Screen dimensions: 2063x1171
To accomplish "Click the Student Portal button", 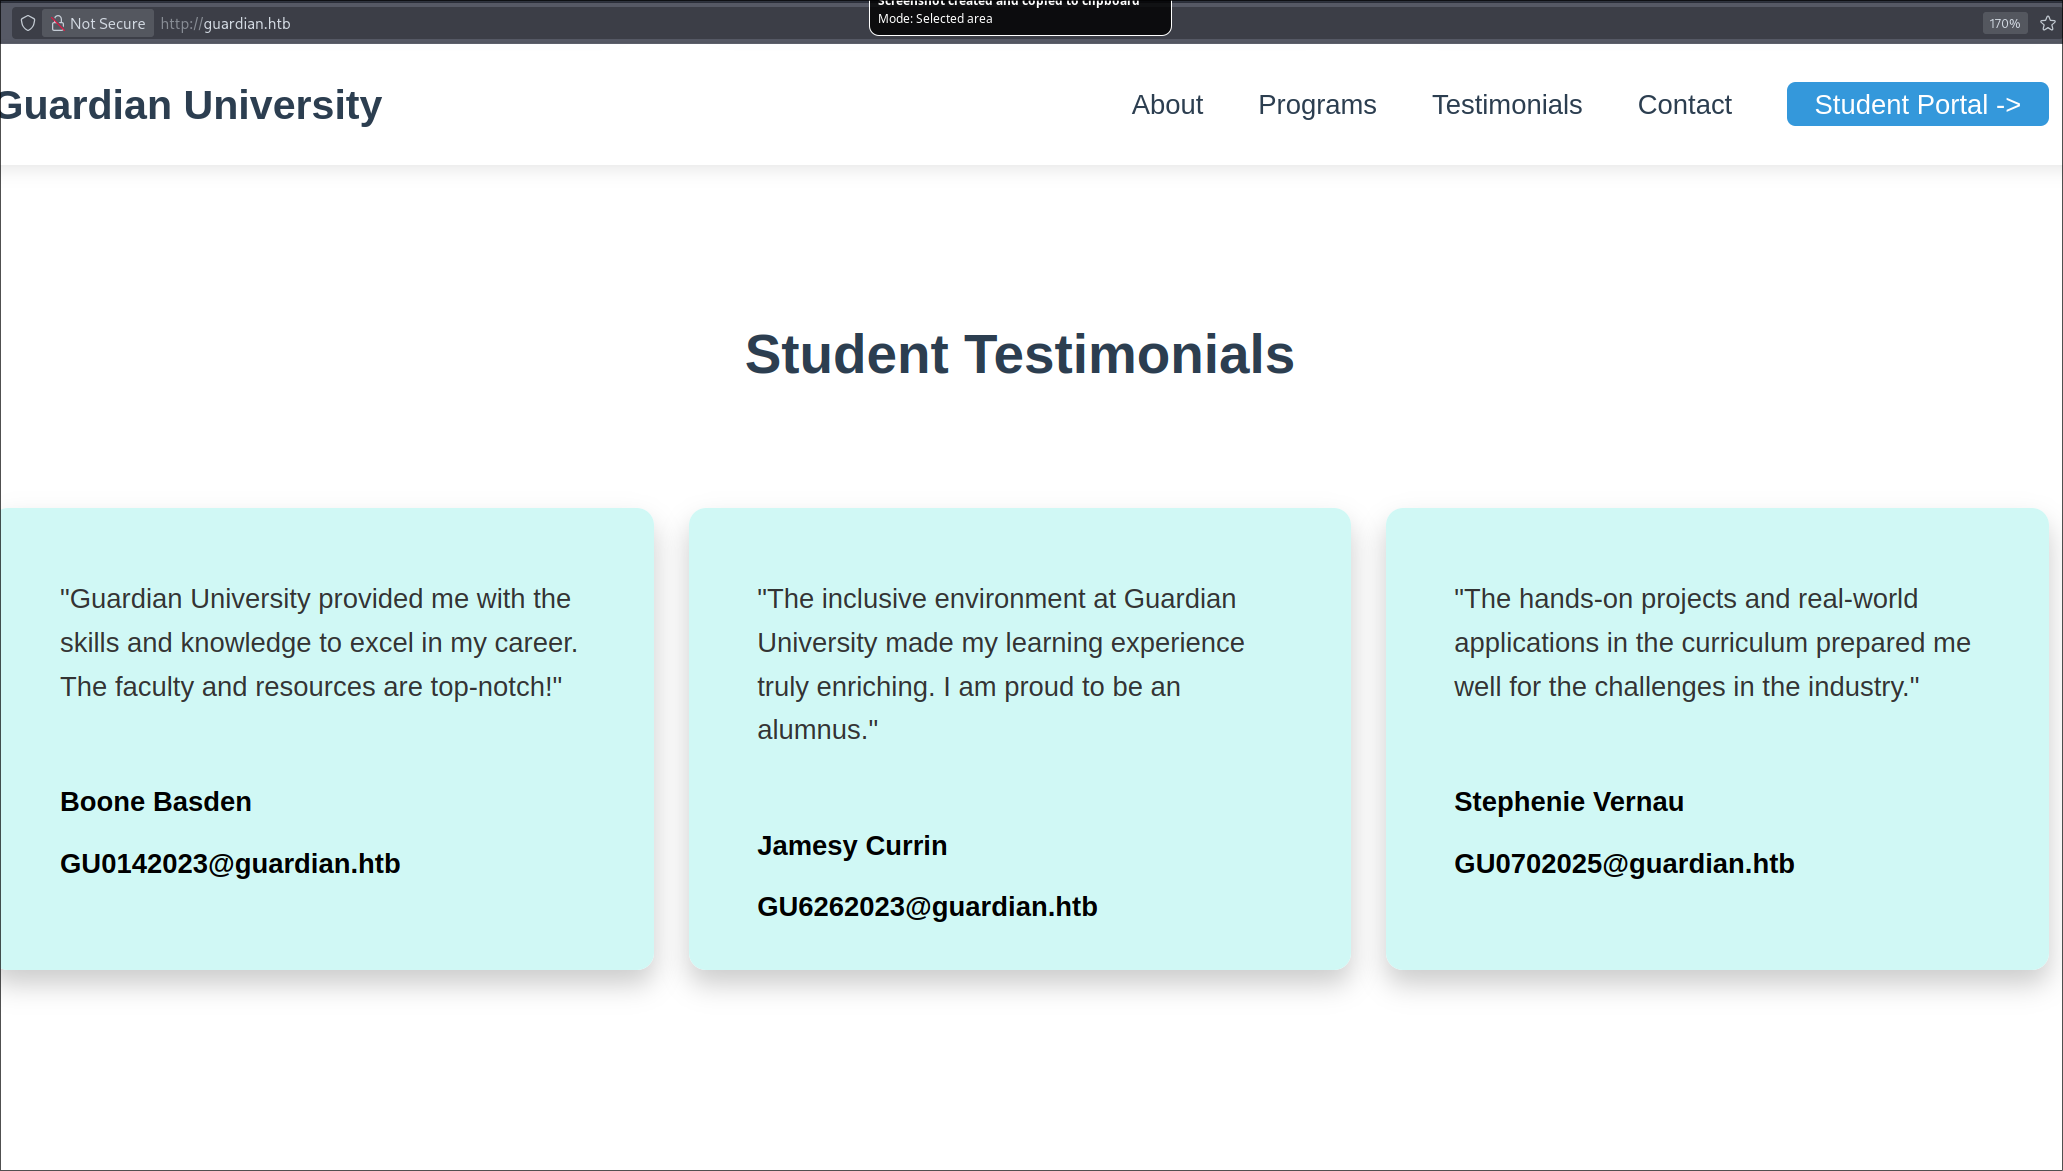I will [1917, 104].
